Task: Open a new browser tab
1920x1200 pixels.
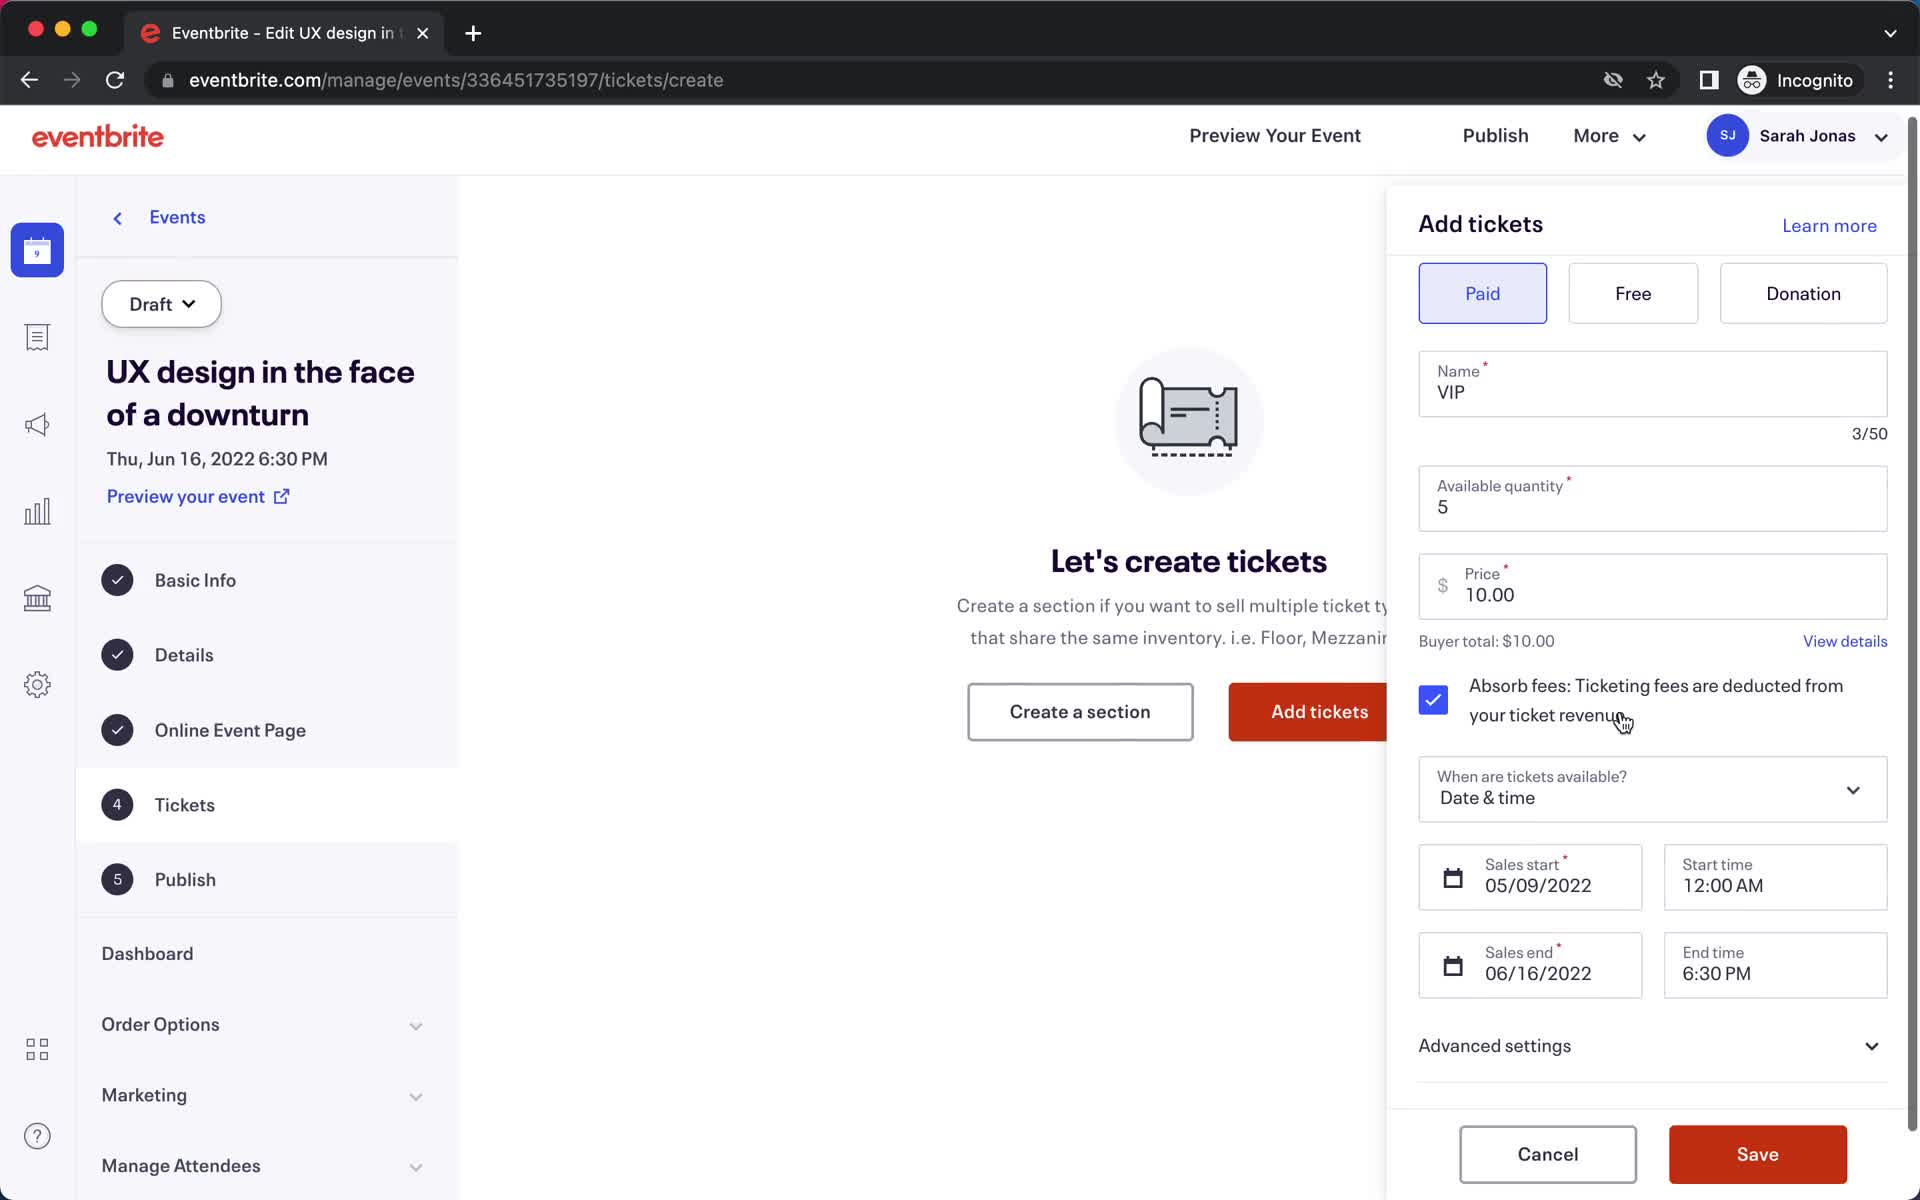Action: point(473,33)
